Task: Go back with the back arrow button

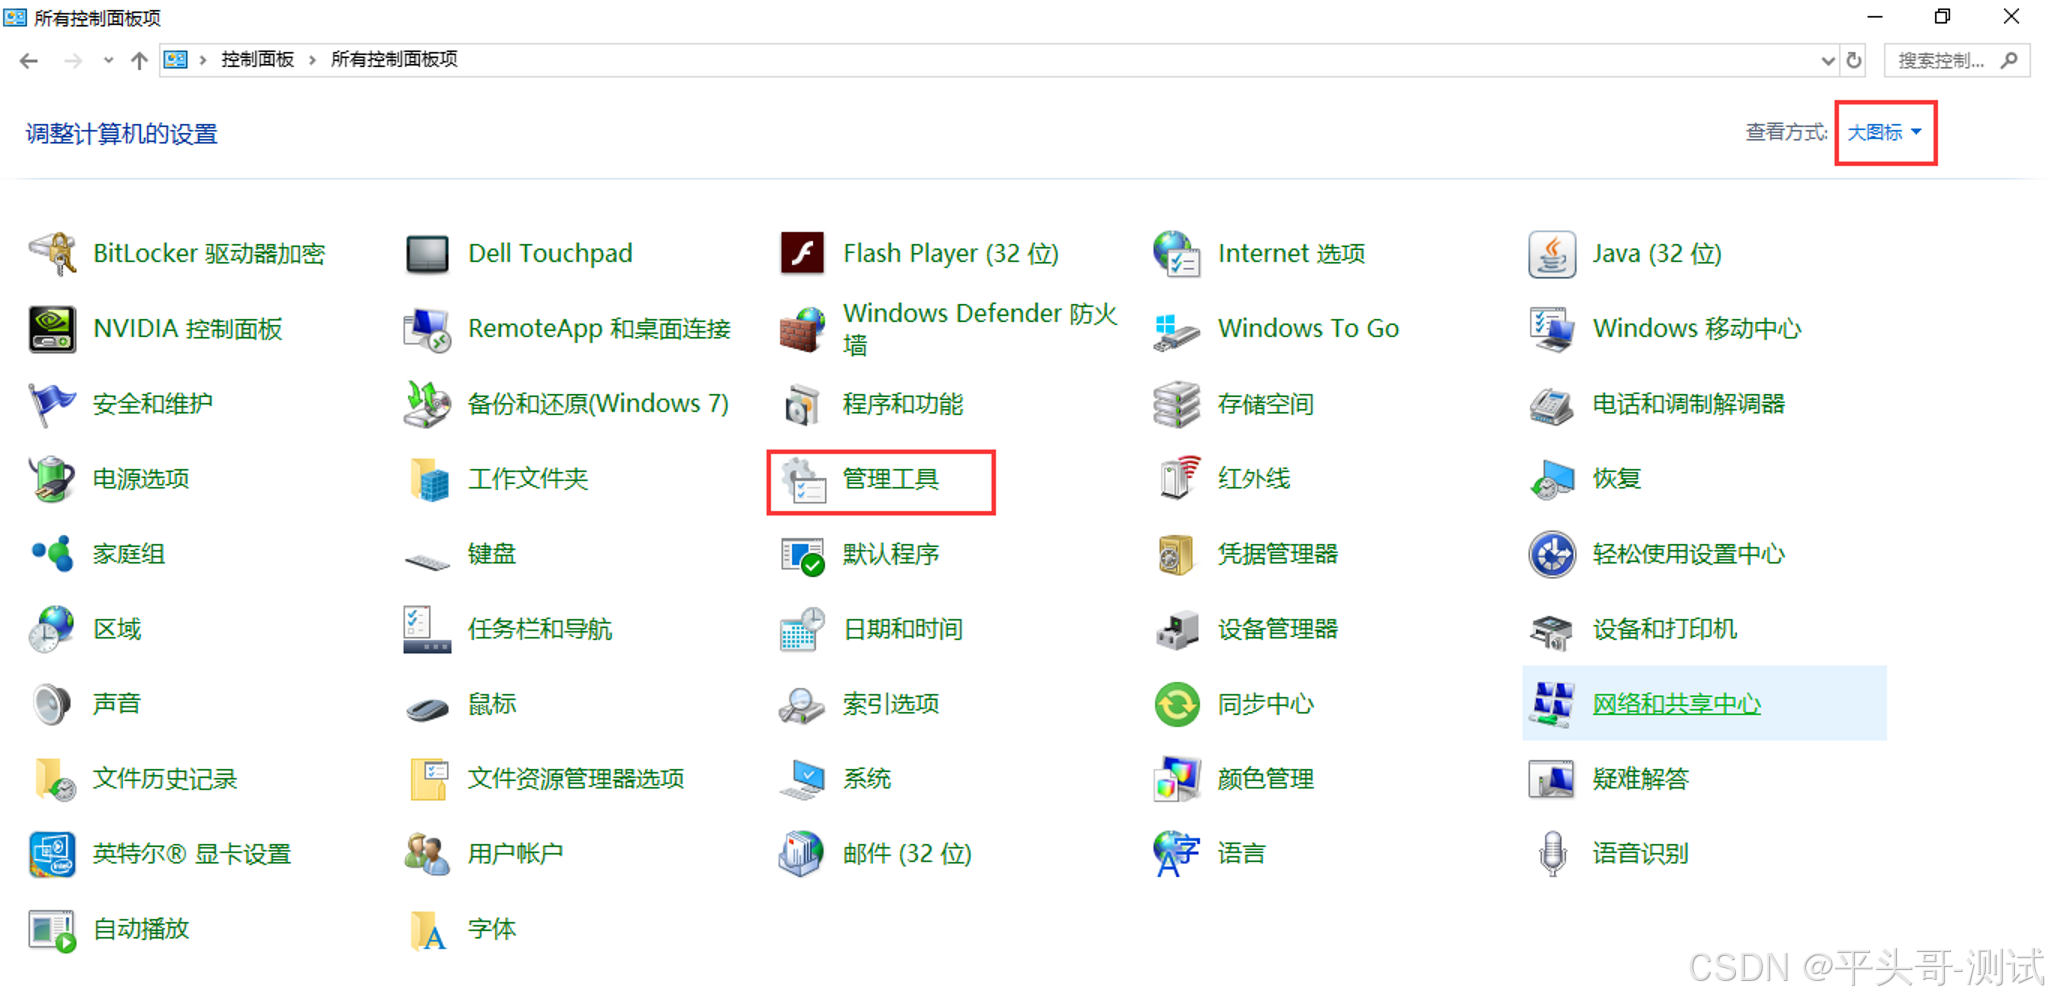Action: click(29, 60)
